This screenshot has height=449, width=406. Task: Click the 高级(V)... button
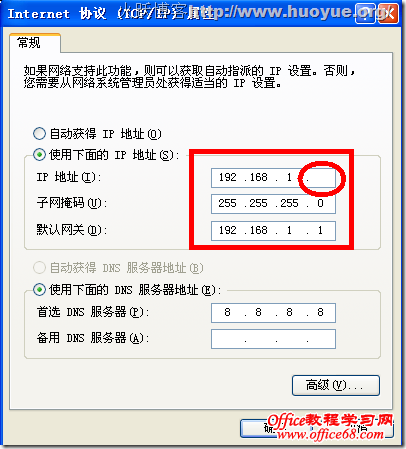coord(336,385)
